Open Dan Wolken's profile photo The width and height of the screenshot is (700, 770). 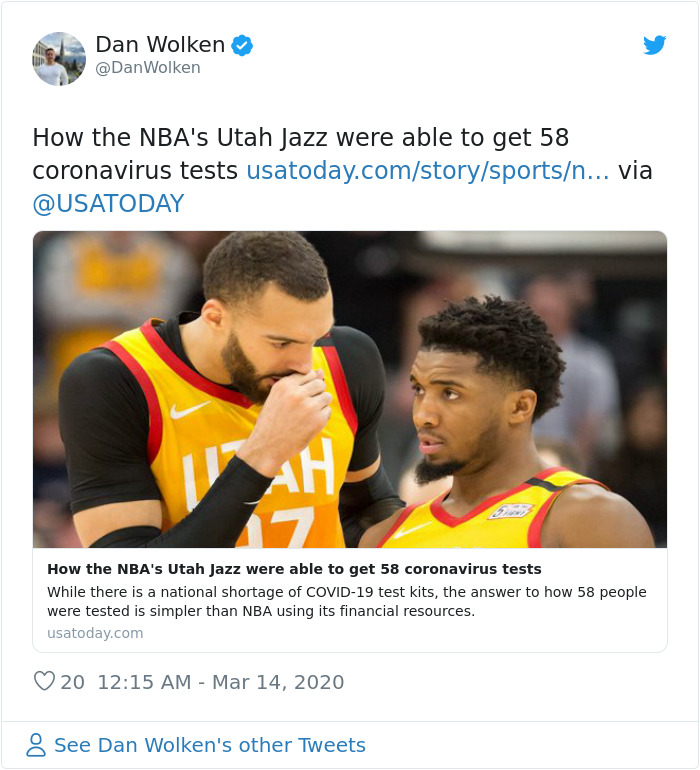click(59, 59)
